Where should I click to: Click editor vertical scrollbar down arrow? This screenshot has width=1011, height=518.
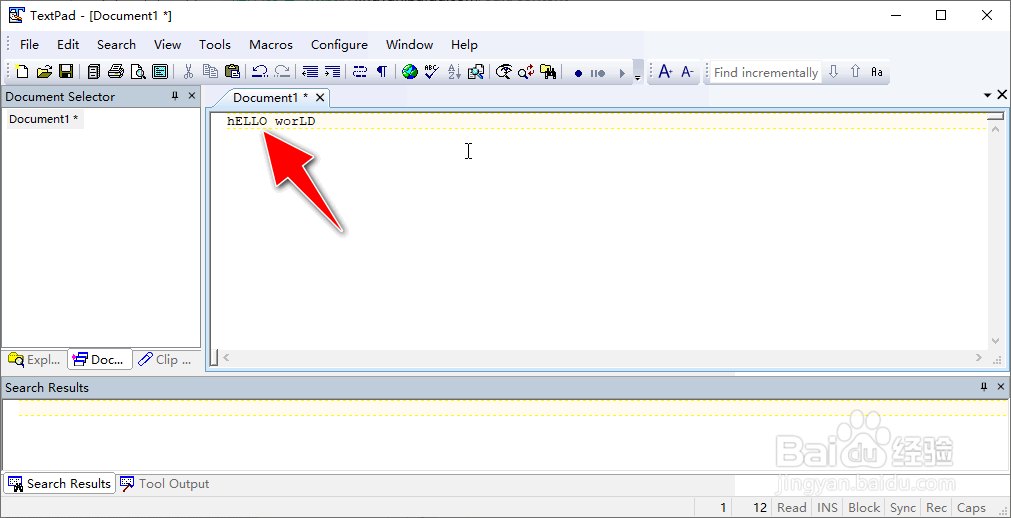click(996, 341)
